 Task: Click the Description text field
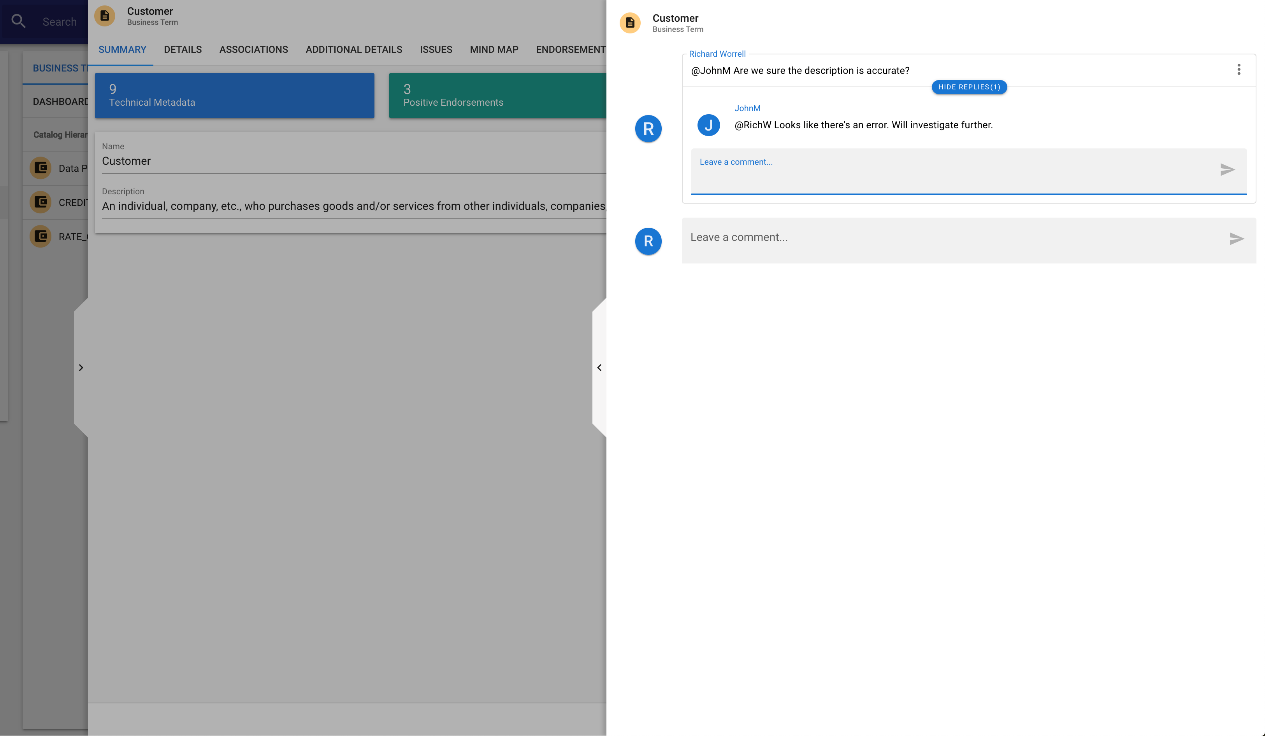[x=354, y=201]
